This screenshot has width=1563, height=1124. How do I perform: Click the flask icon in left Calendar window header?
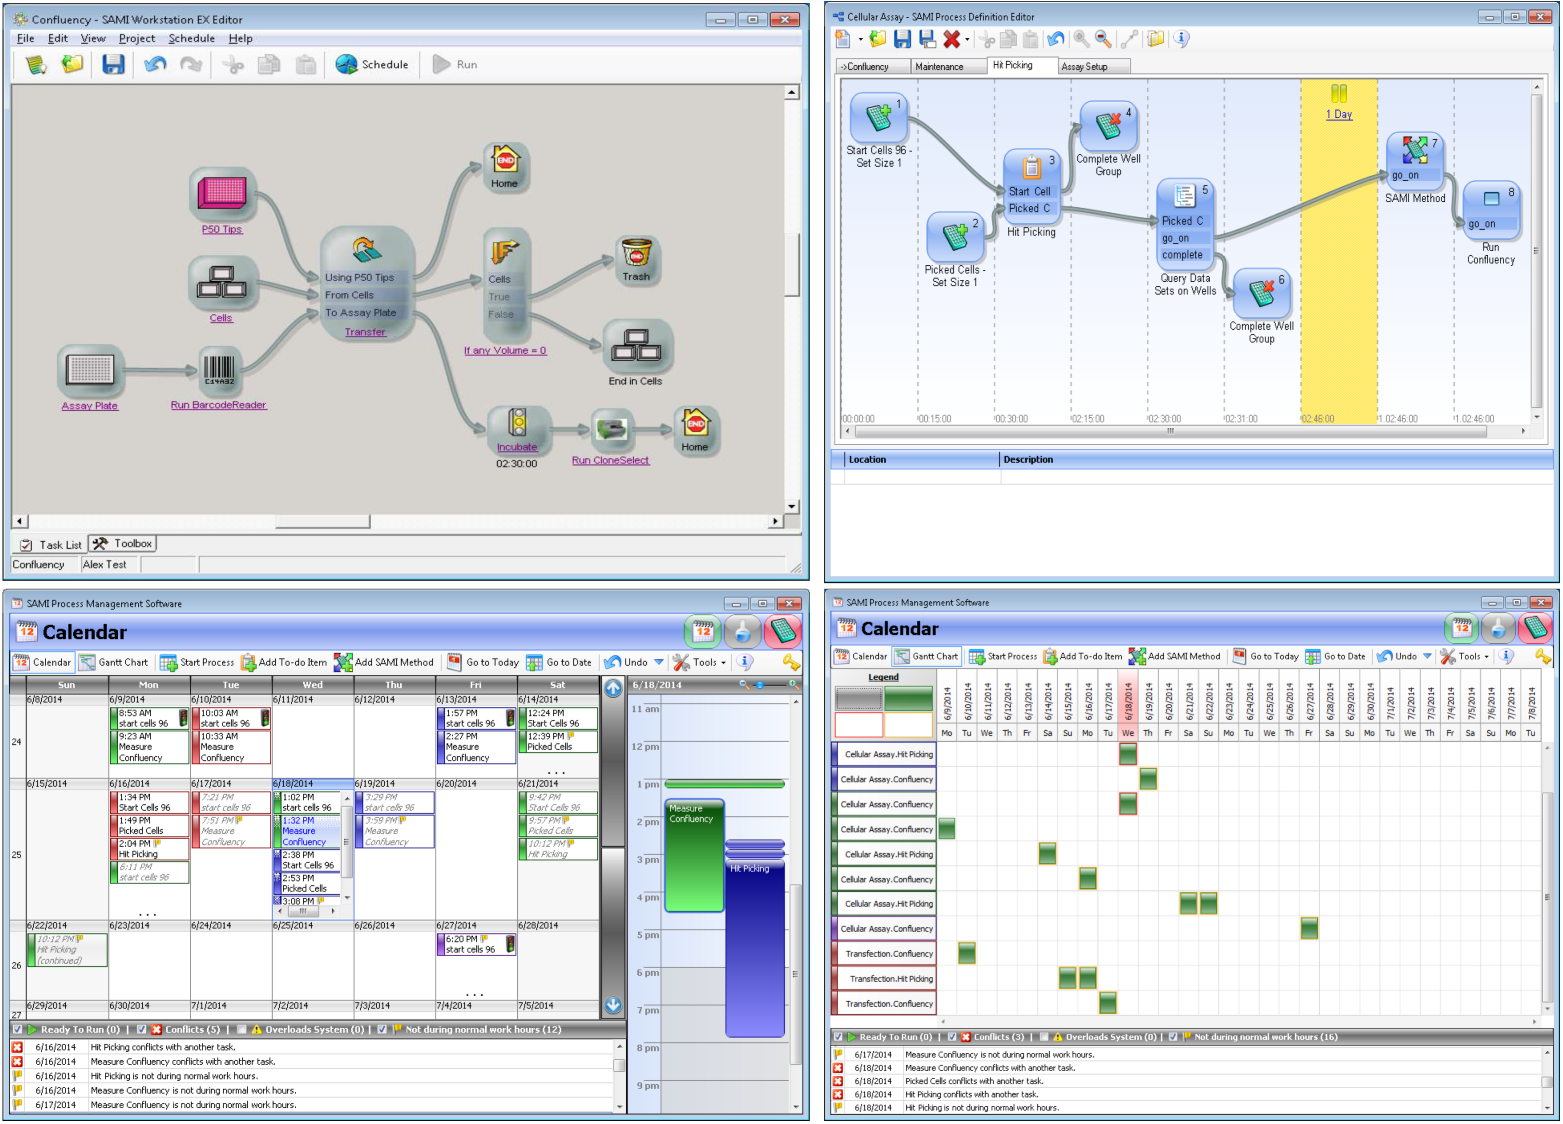click(742, 631)
